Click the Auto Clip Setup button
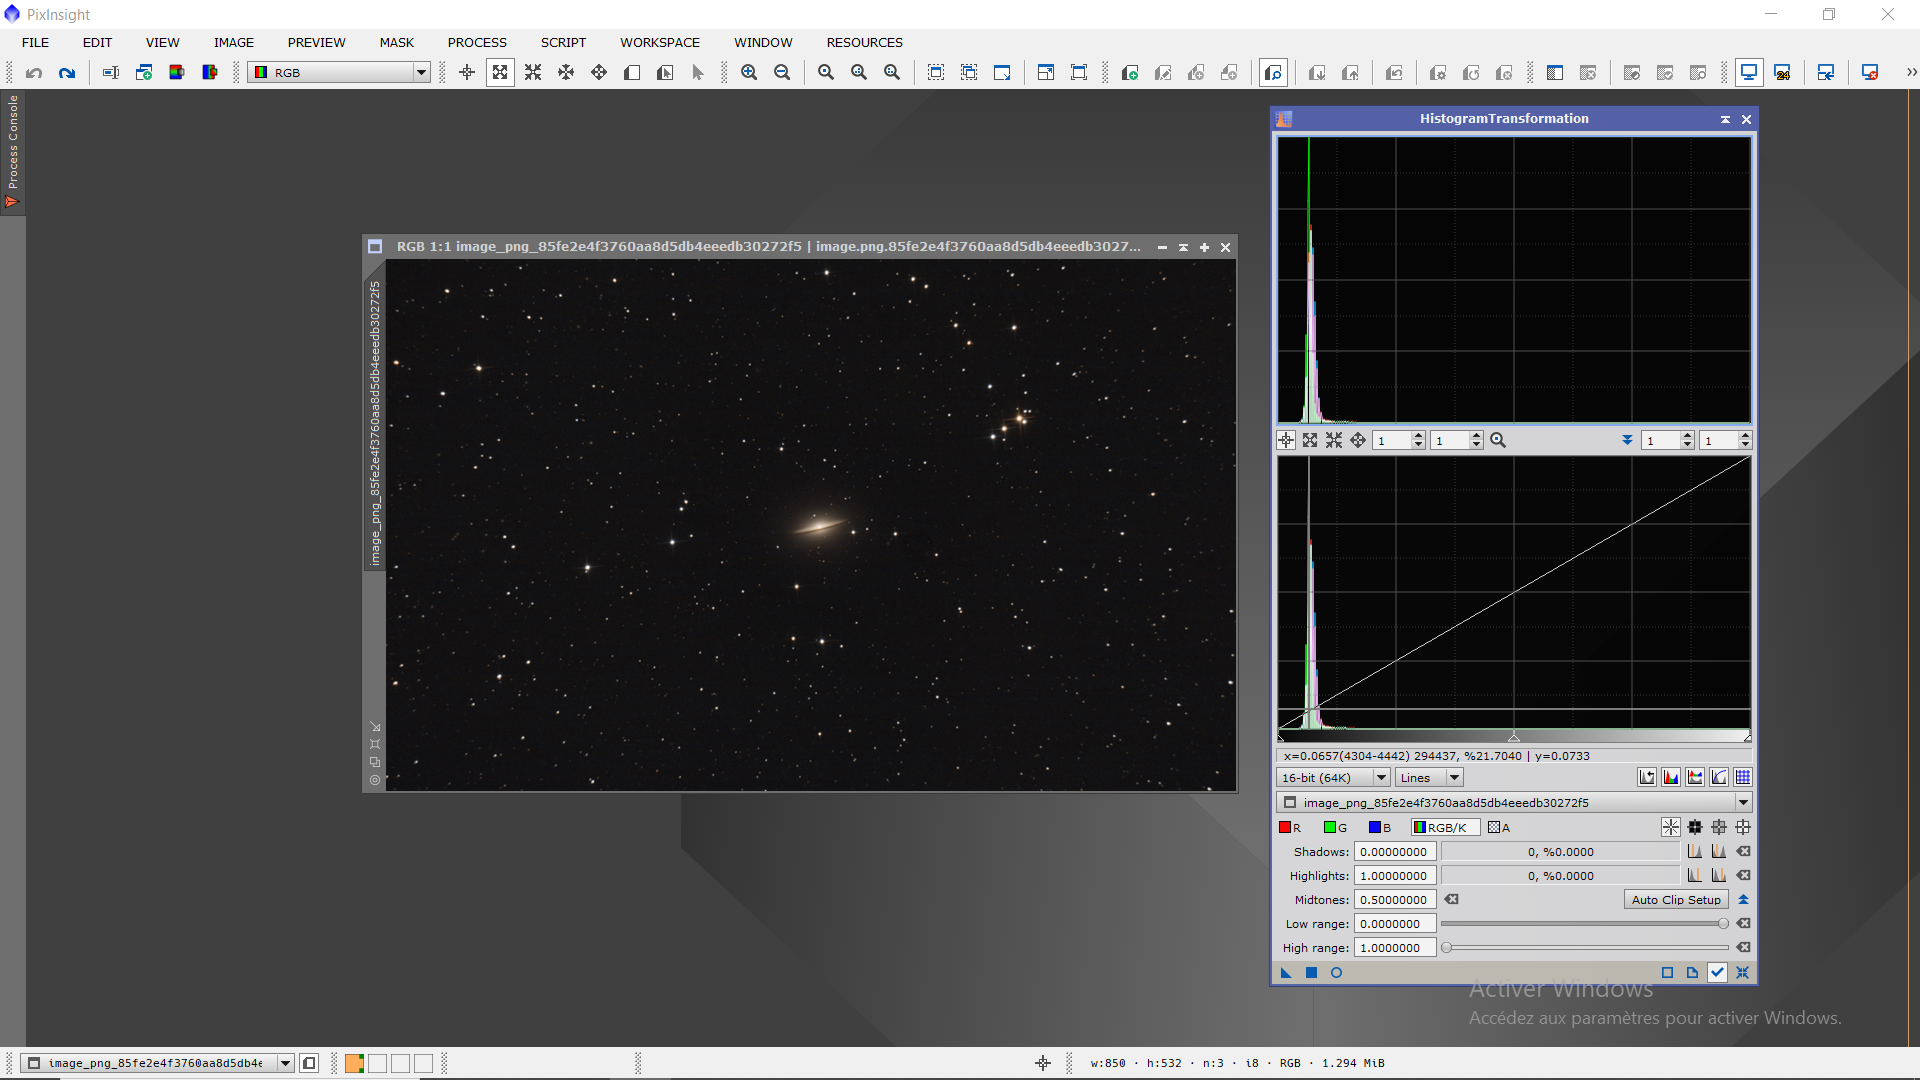The width and height of the screenshot is (1920, 1080). pyautogui.click(x=1675, y=900)
